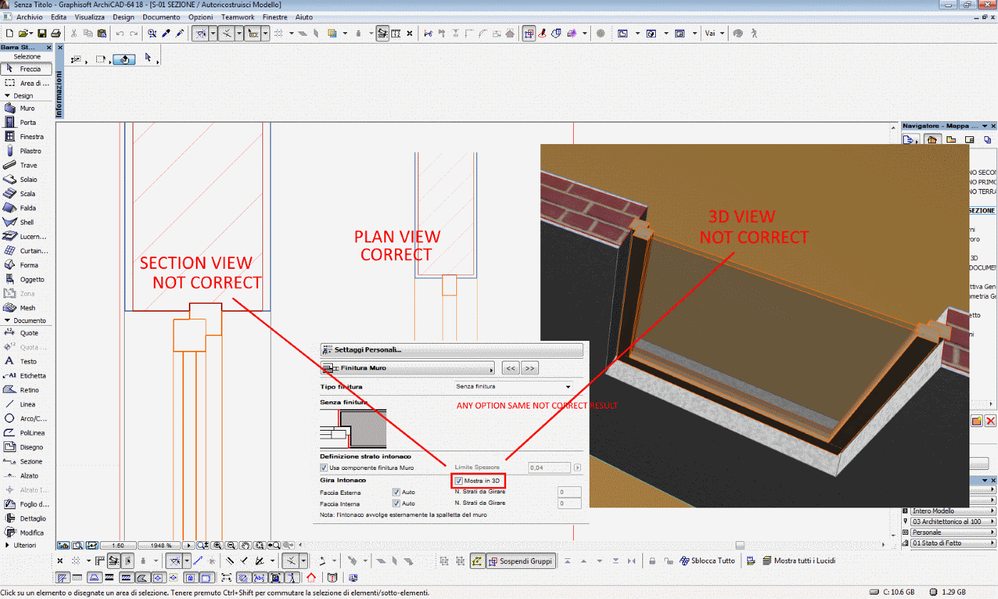Click the horizontal scrollbar below the drawing
The height and width of the screenshot is (599, 998).
coord(592,546)
